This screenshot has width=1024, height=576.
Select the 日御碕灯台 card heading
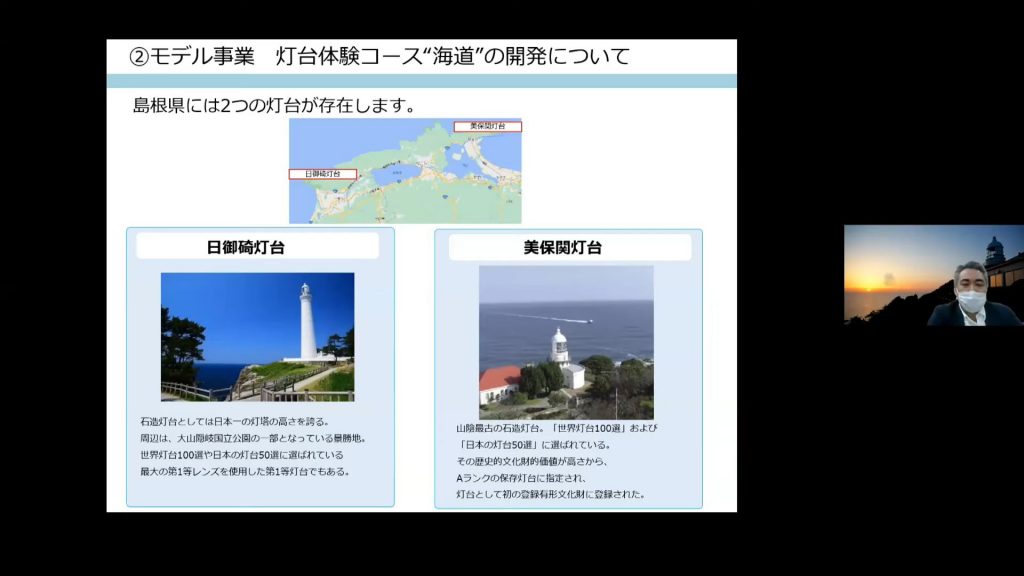[246, 248]
